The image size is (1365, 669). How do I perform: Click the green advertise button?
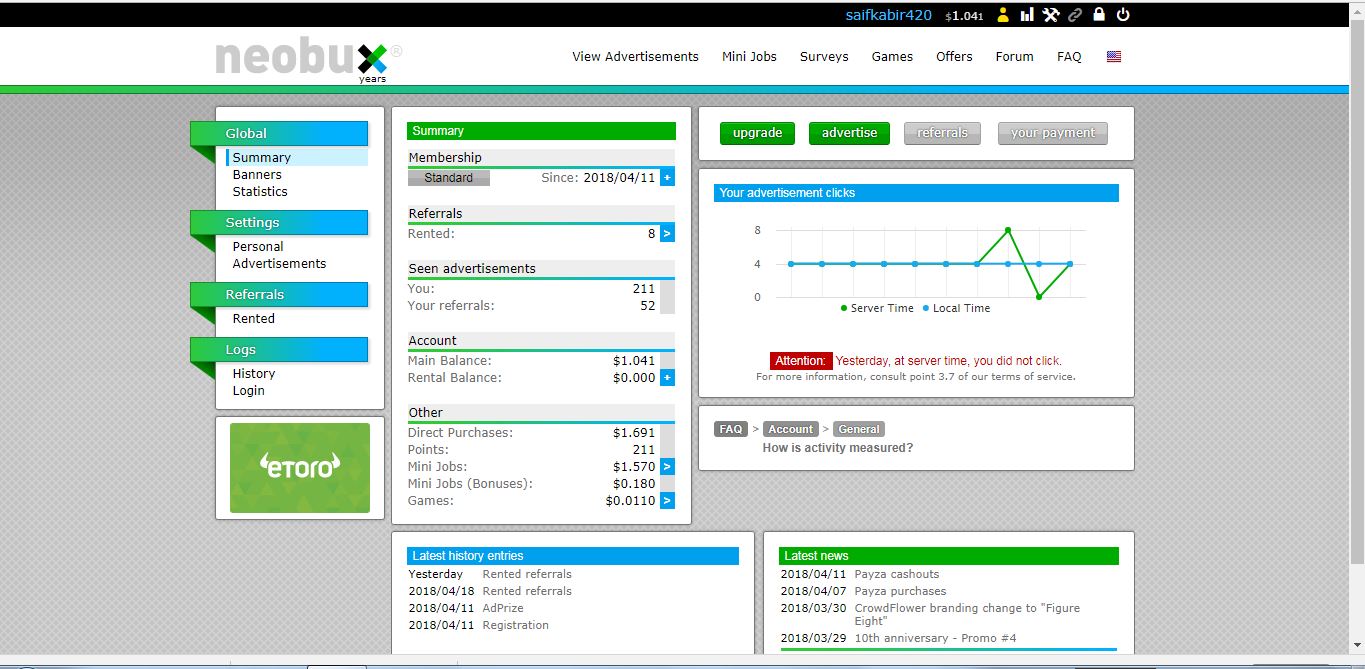pyautogui.click(x=849, y=133)
